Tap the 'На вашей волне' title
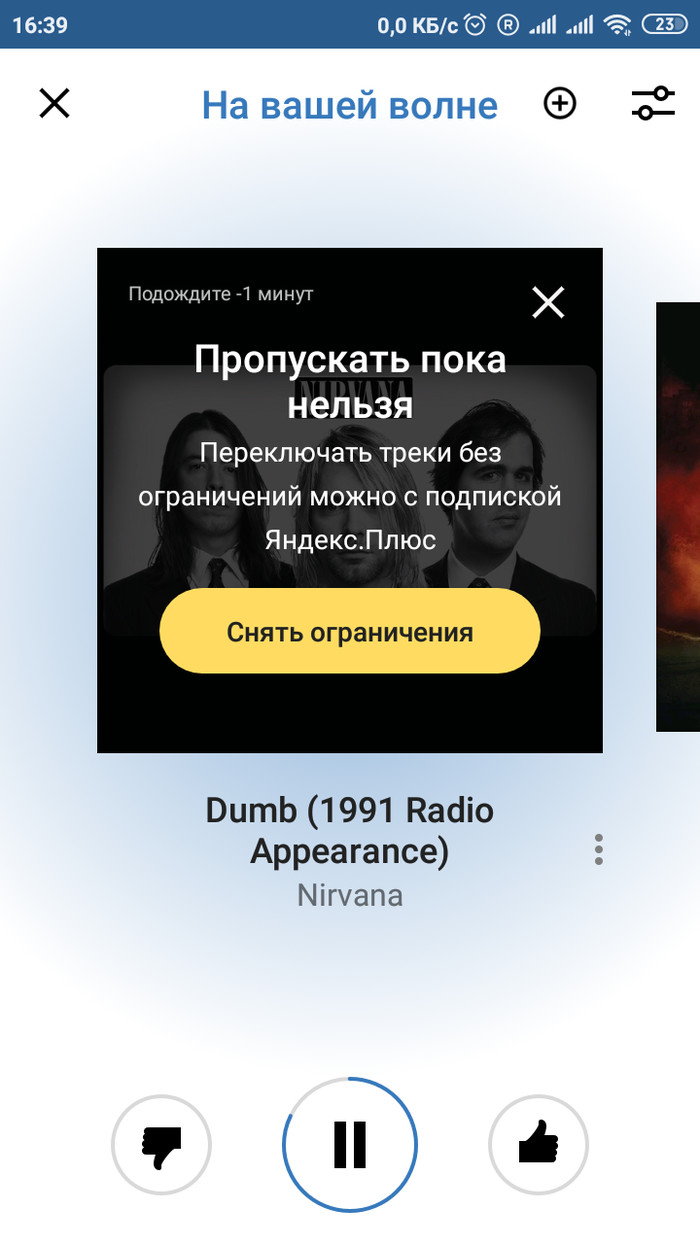 350,105
